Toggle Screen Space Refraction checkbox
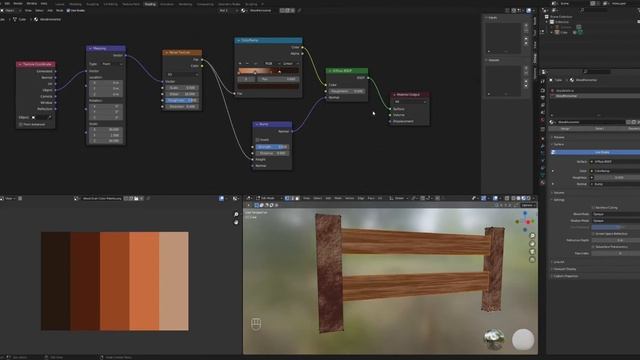 click(x=593, y=234)
